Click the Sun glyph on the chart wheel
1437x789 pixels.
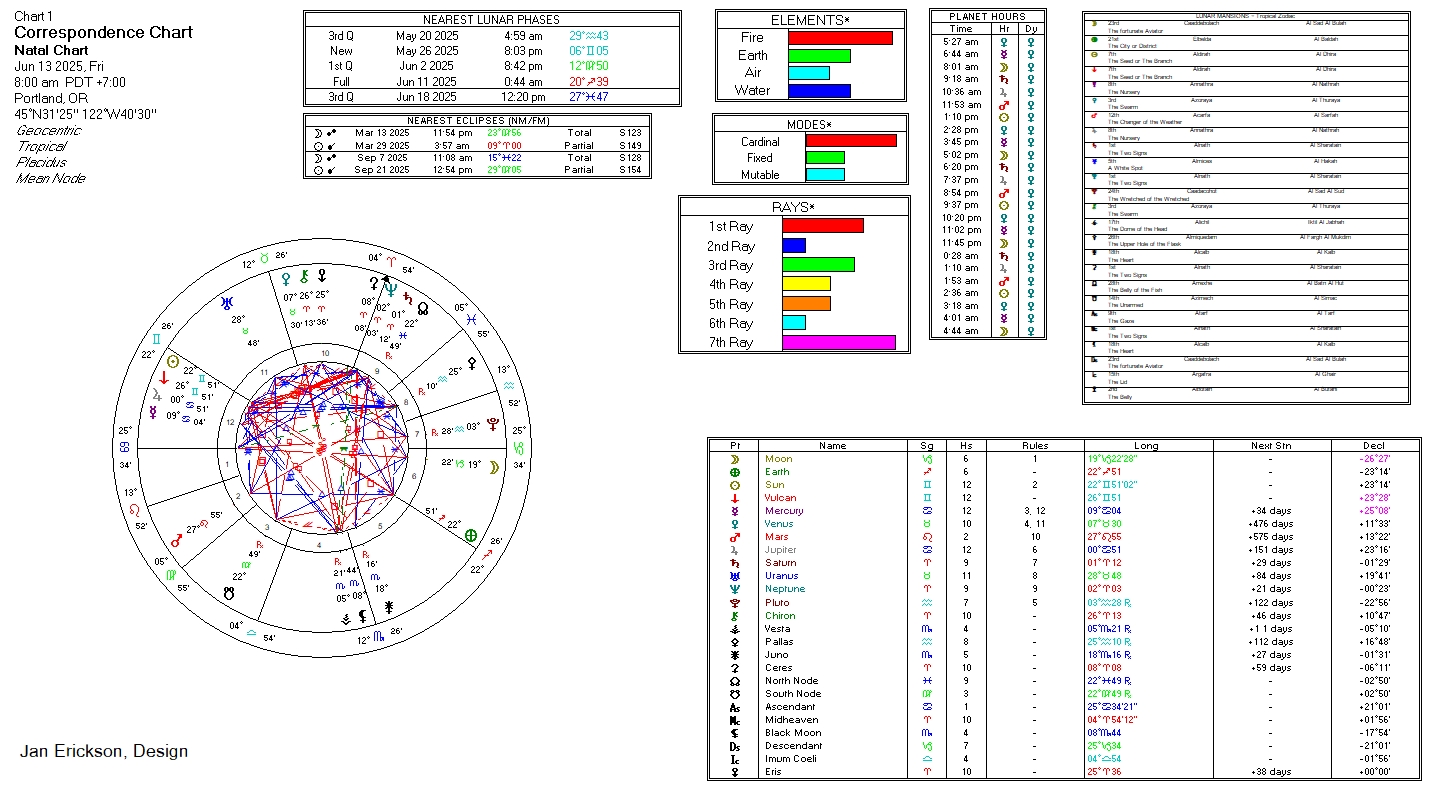click(x=173, y=362)
